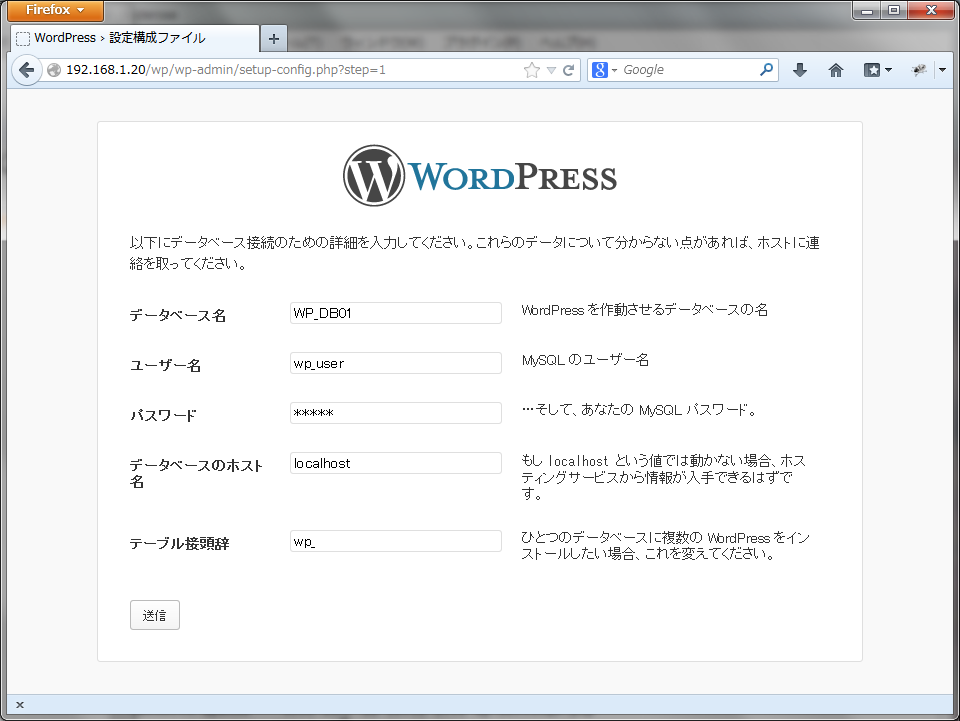Submit the form with 送信 button
Viewport: 960px width, 721px height.
coord(155,615)
